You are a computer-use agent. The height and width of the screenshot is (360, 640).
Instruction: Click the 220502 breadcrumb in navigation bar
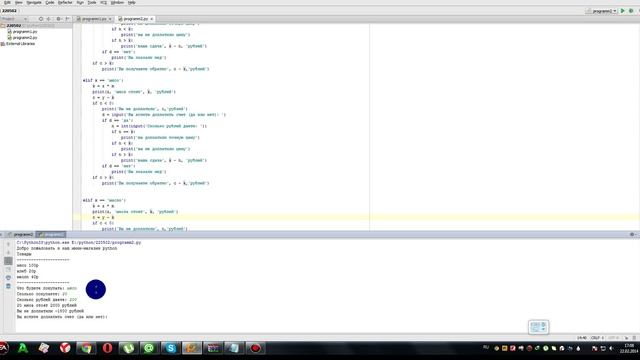tap(9, 11)
